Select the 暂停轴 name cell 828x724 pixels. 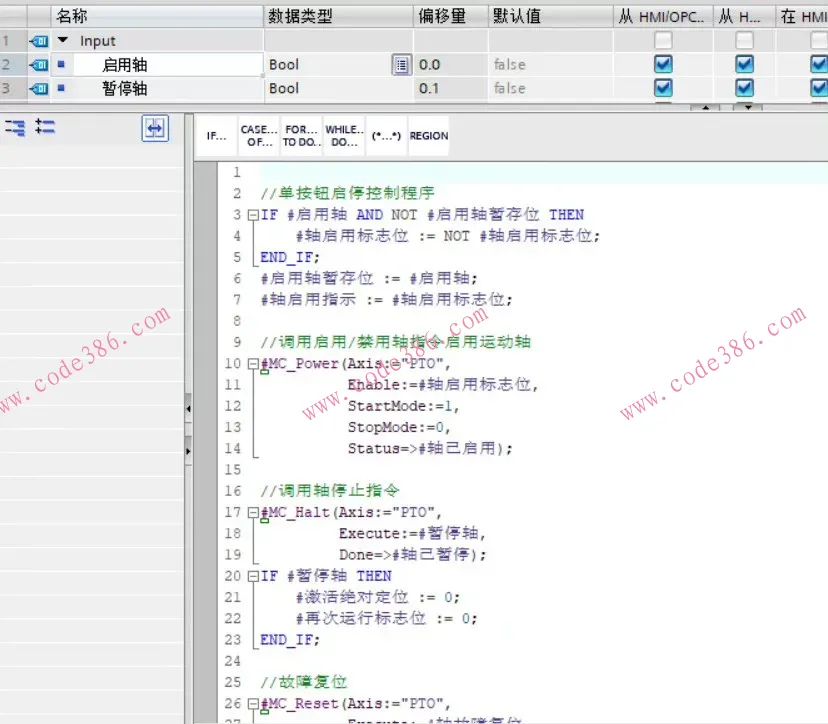[168, 88]
